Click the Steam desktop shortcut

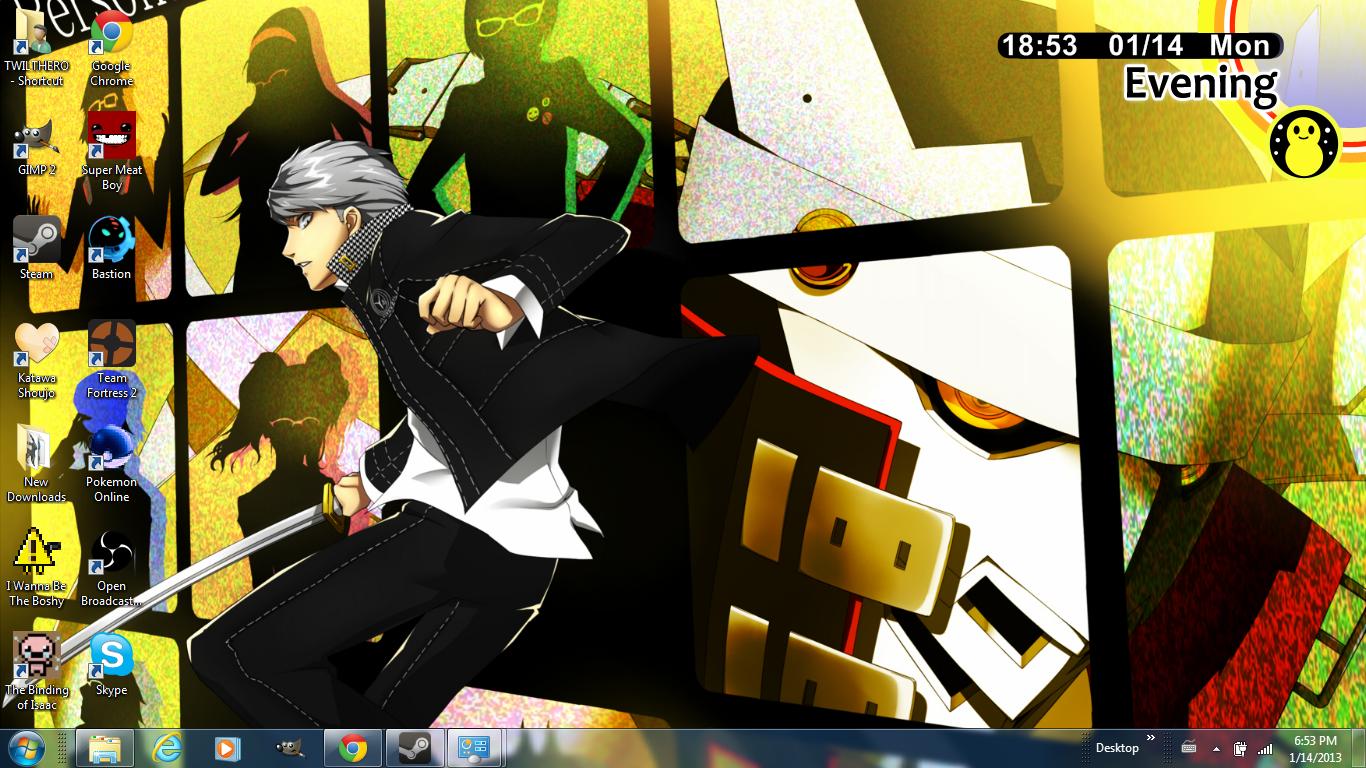point(36,248)
